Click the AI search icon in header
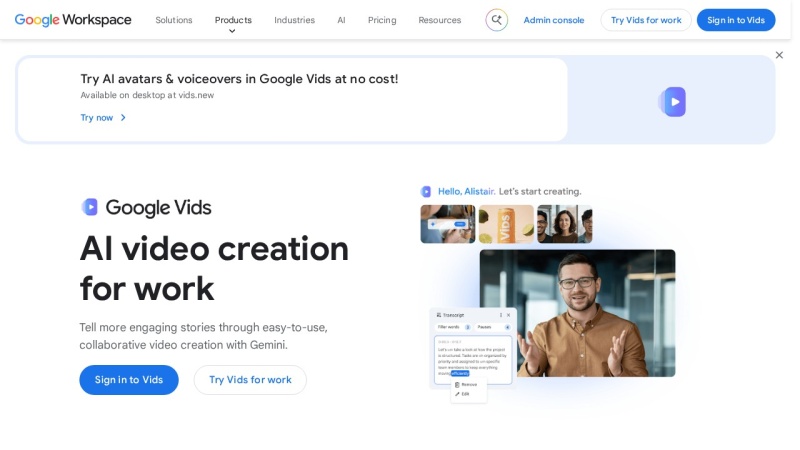Screen dimensions: 800x450 click(x=496, y=20)
